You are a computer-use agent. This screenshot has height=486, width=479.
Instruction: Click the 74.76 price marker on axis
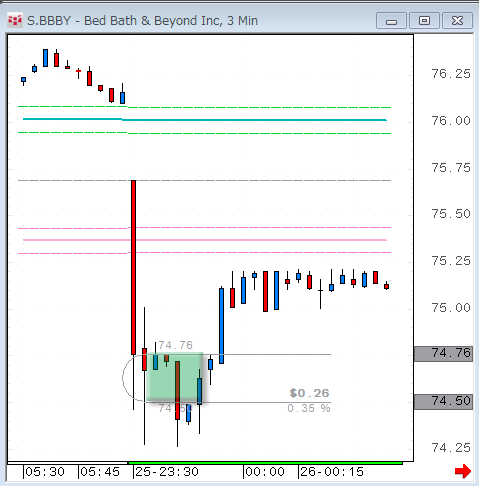tap(443, 353)
